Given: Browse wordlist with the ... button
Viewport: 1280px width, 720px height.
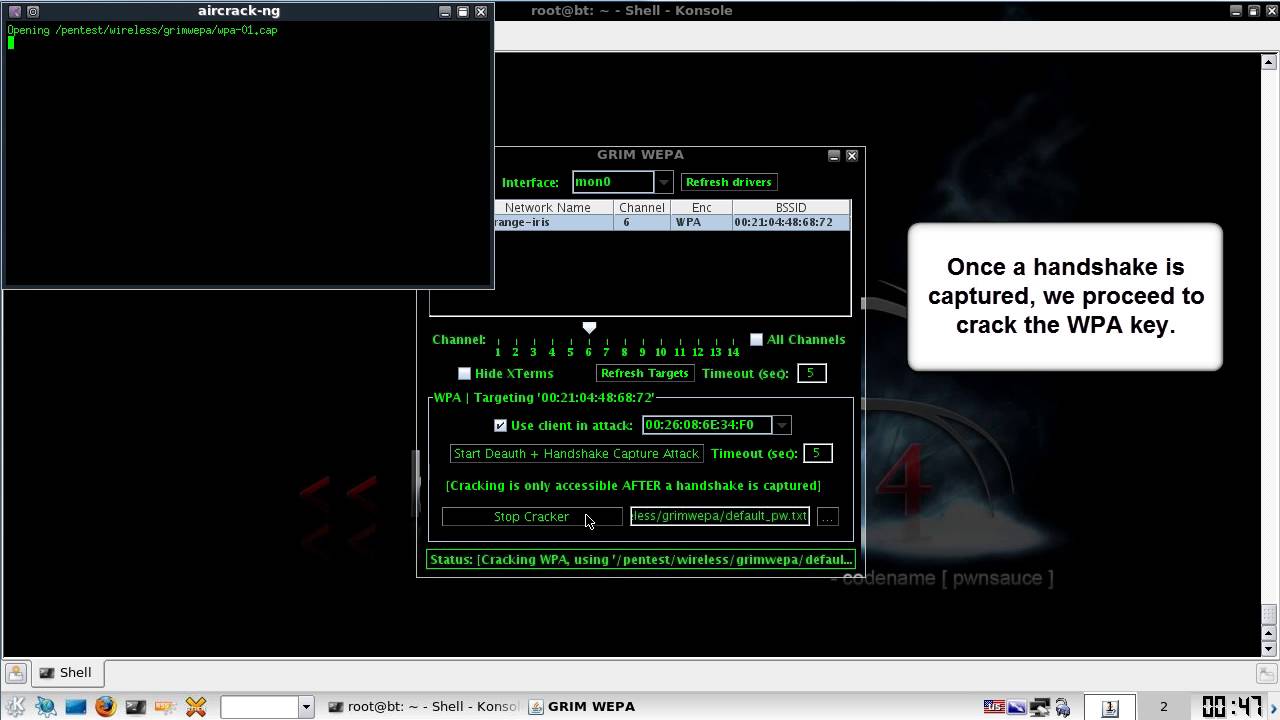Looking at the screenshot, I should pos(827,517).
